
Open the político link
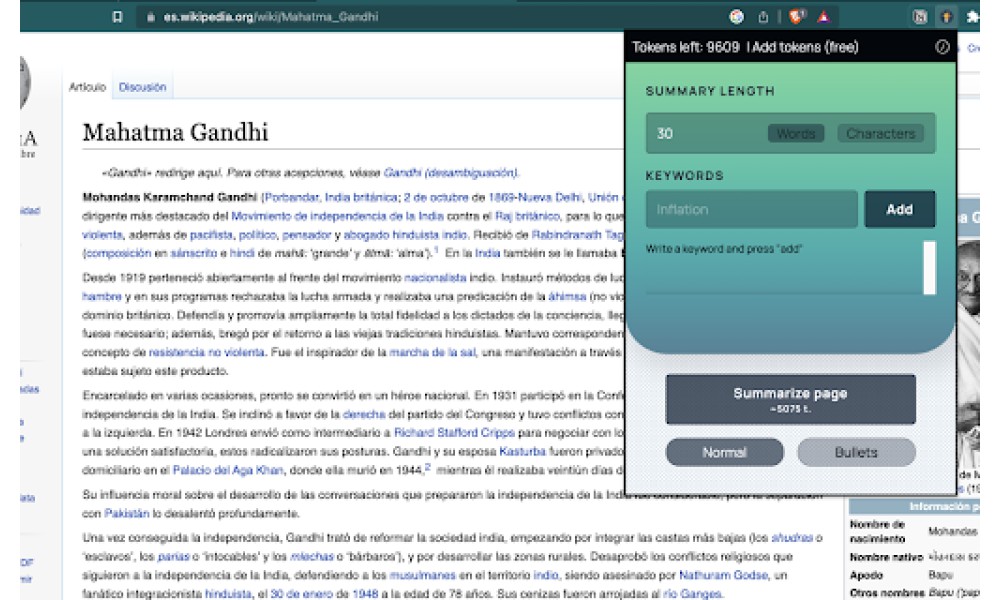coord(258,235)
